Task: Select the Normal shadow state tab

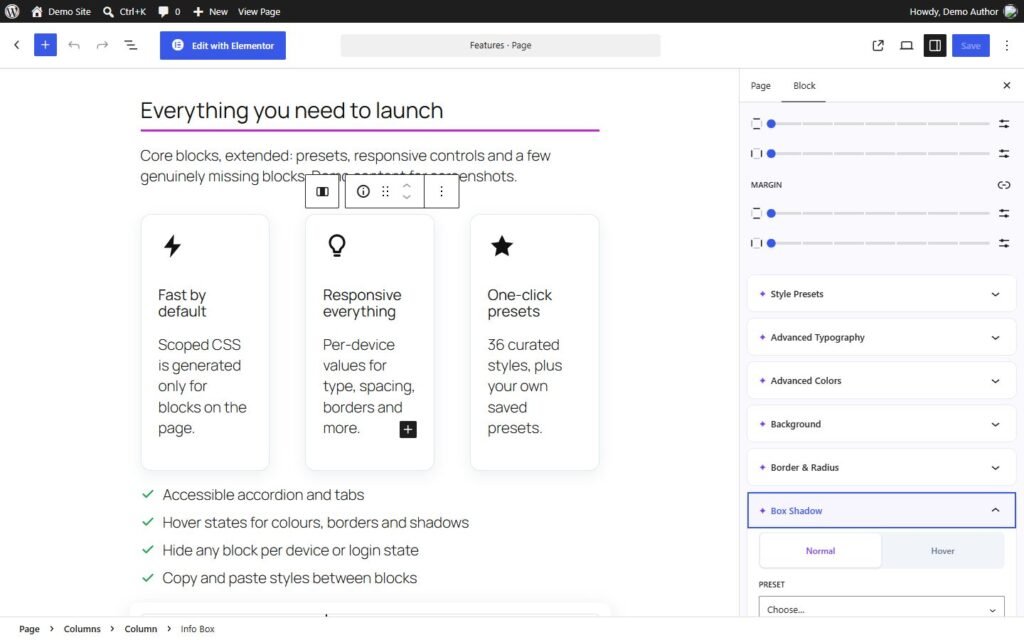Action: 820,551
